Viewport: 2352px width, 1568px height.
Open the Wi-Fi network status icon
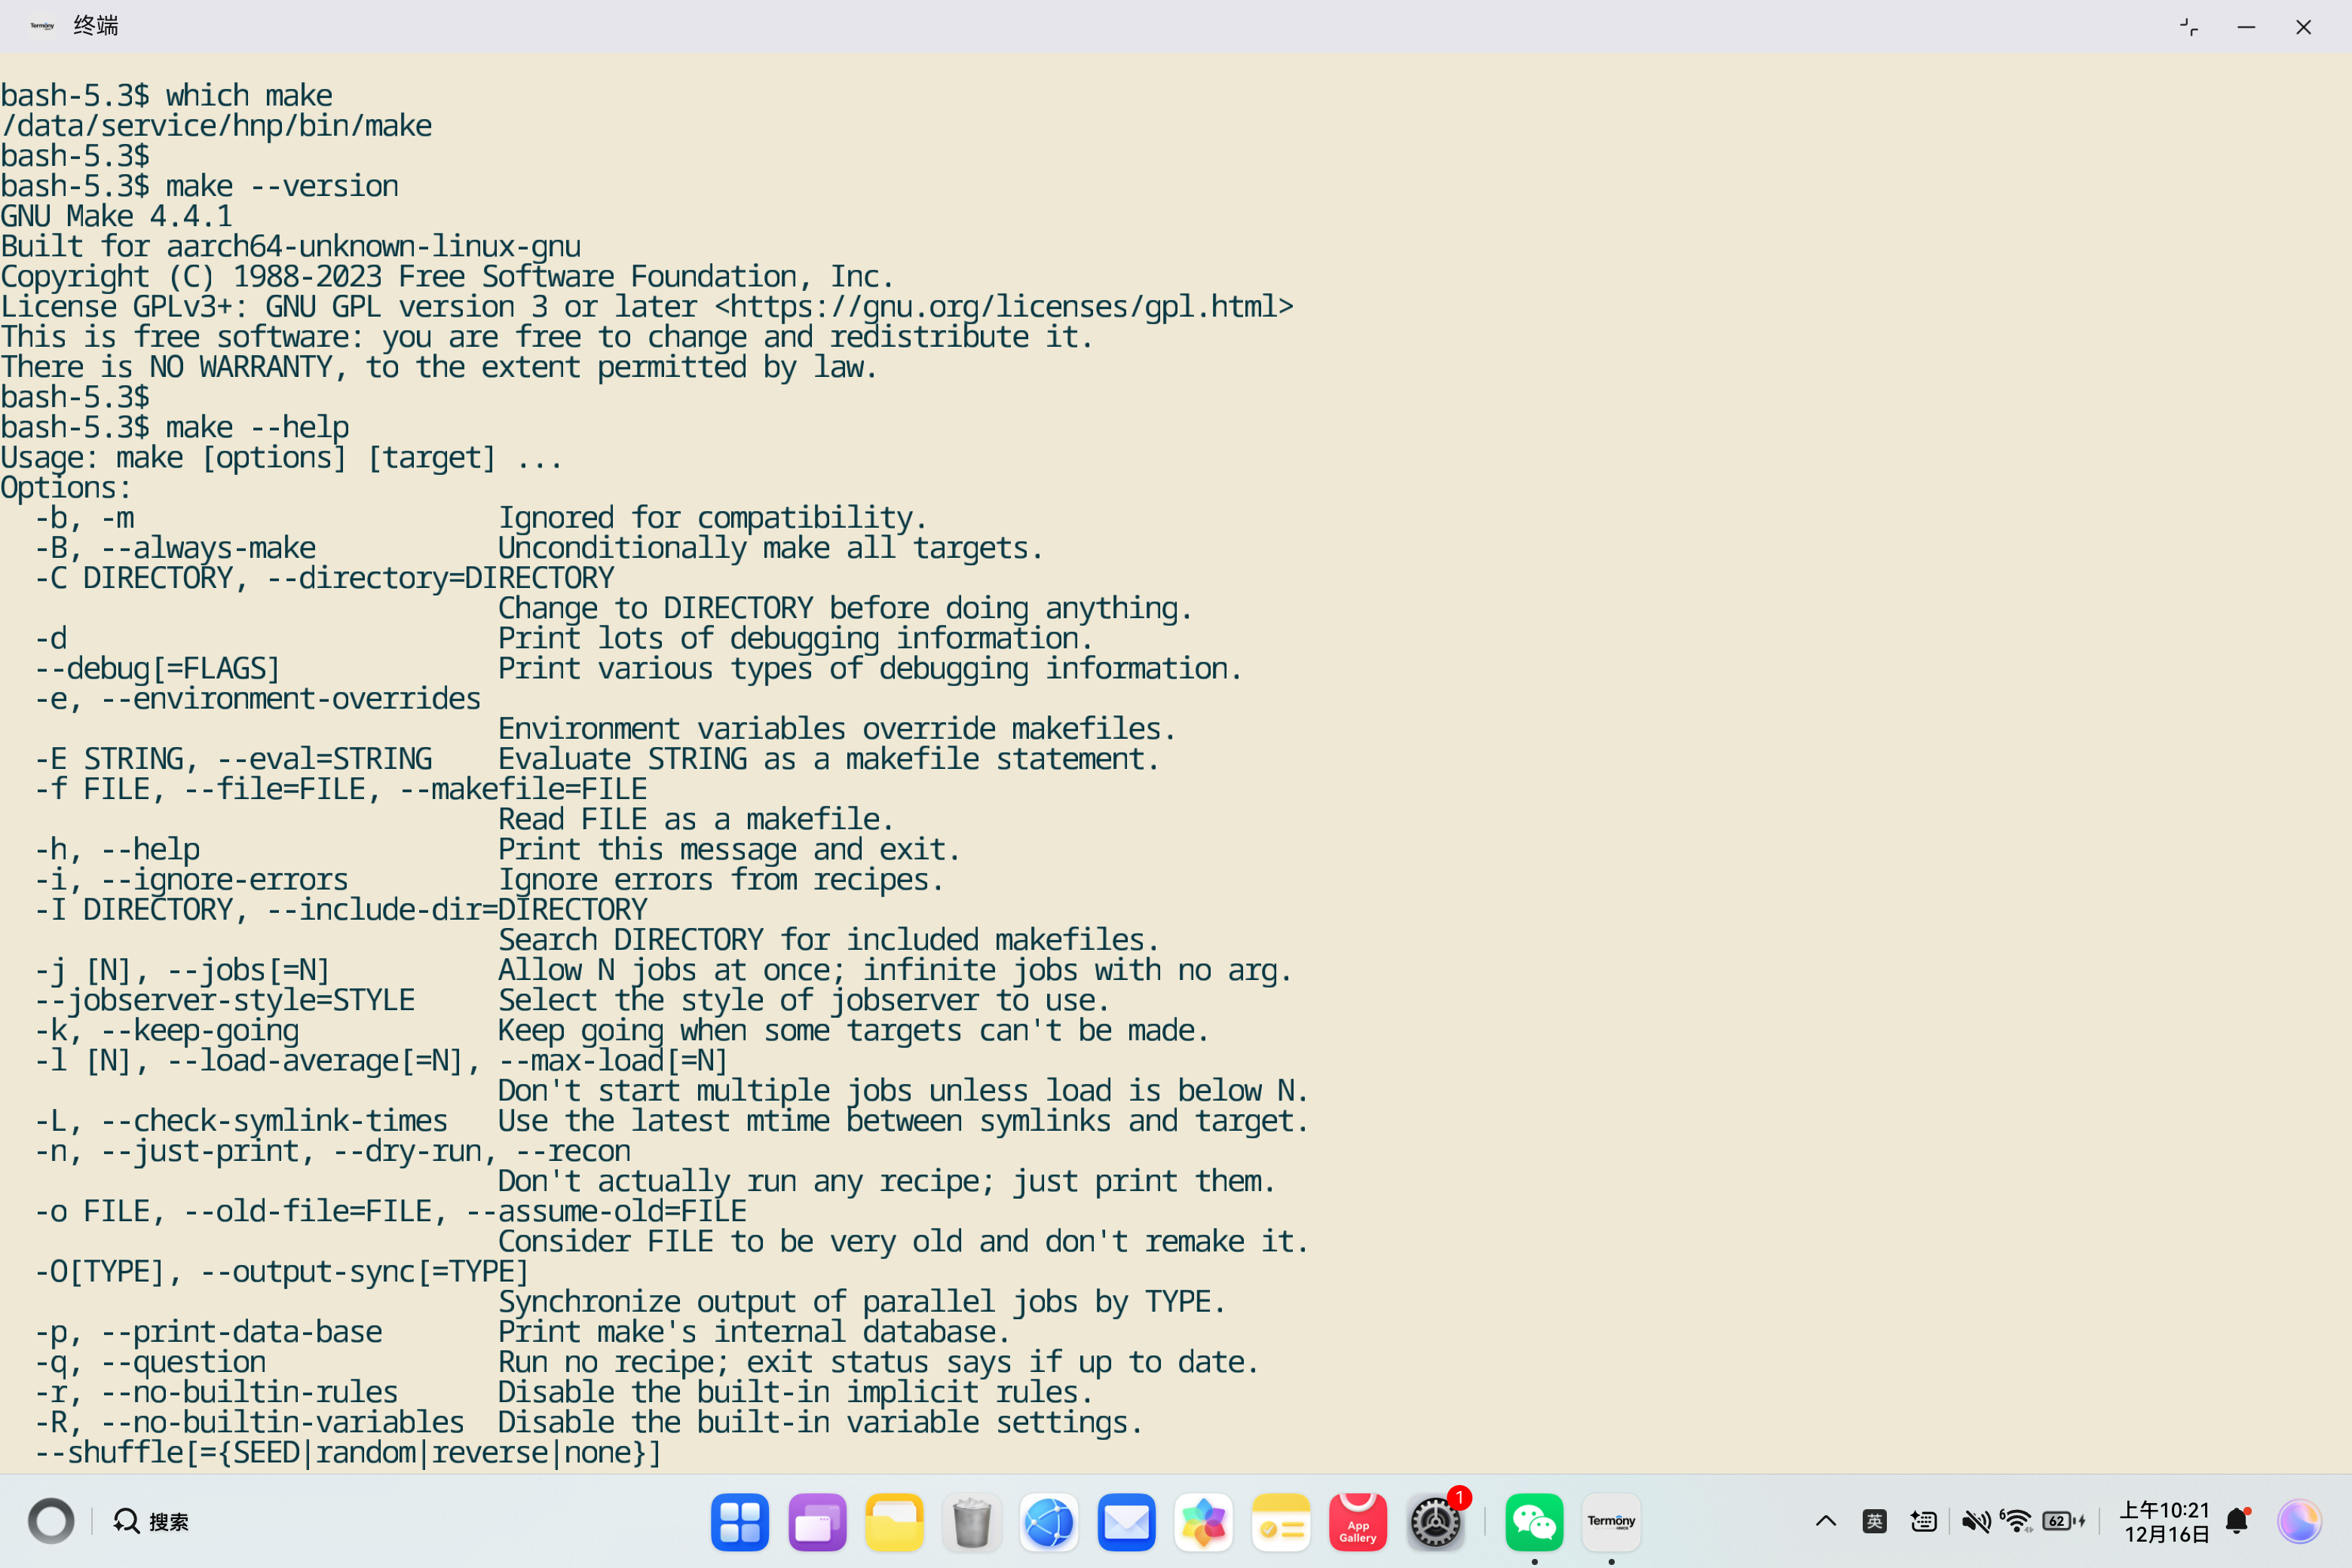pos(2017,1522)
